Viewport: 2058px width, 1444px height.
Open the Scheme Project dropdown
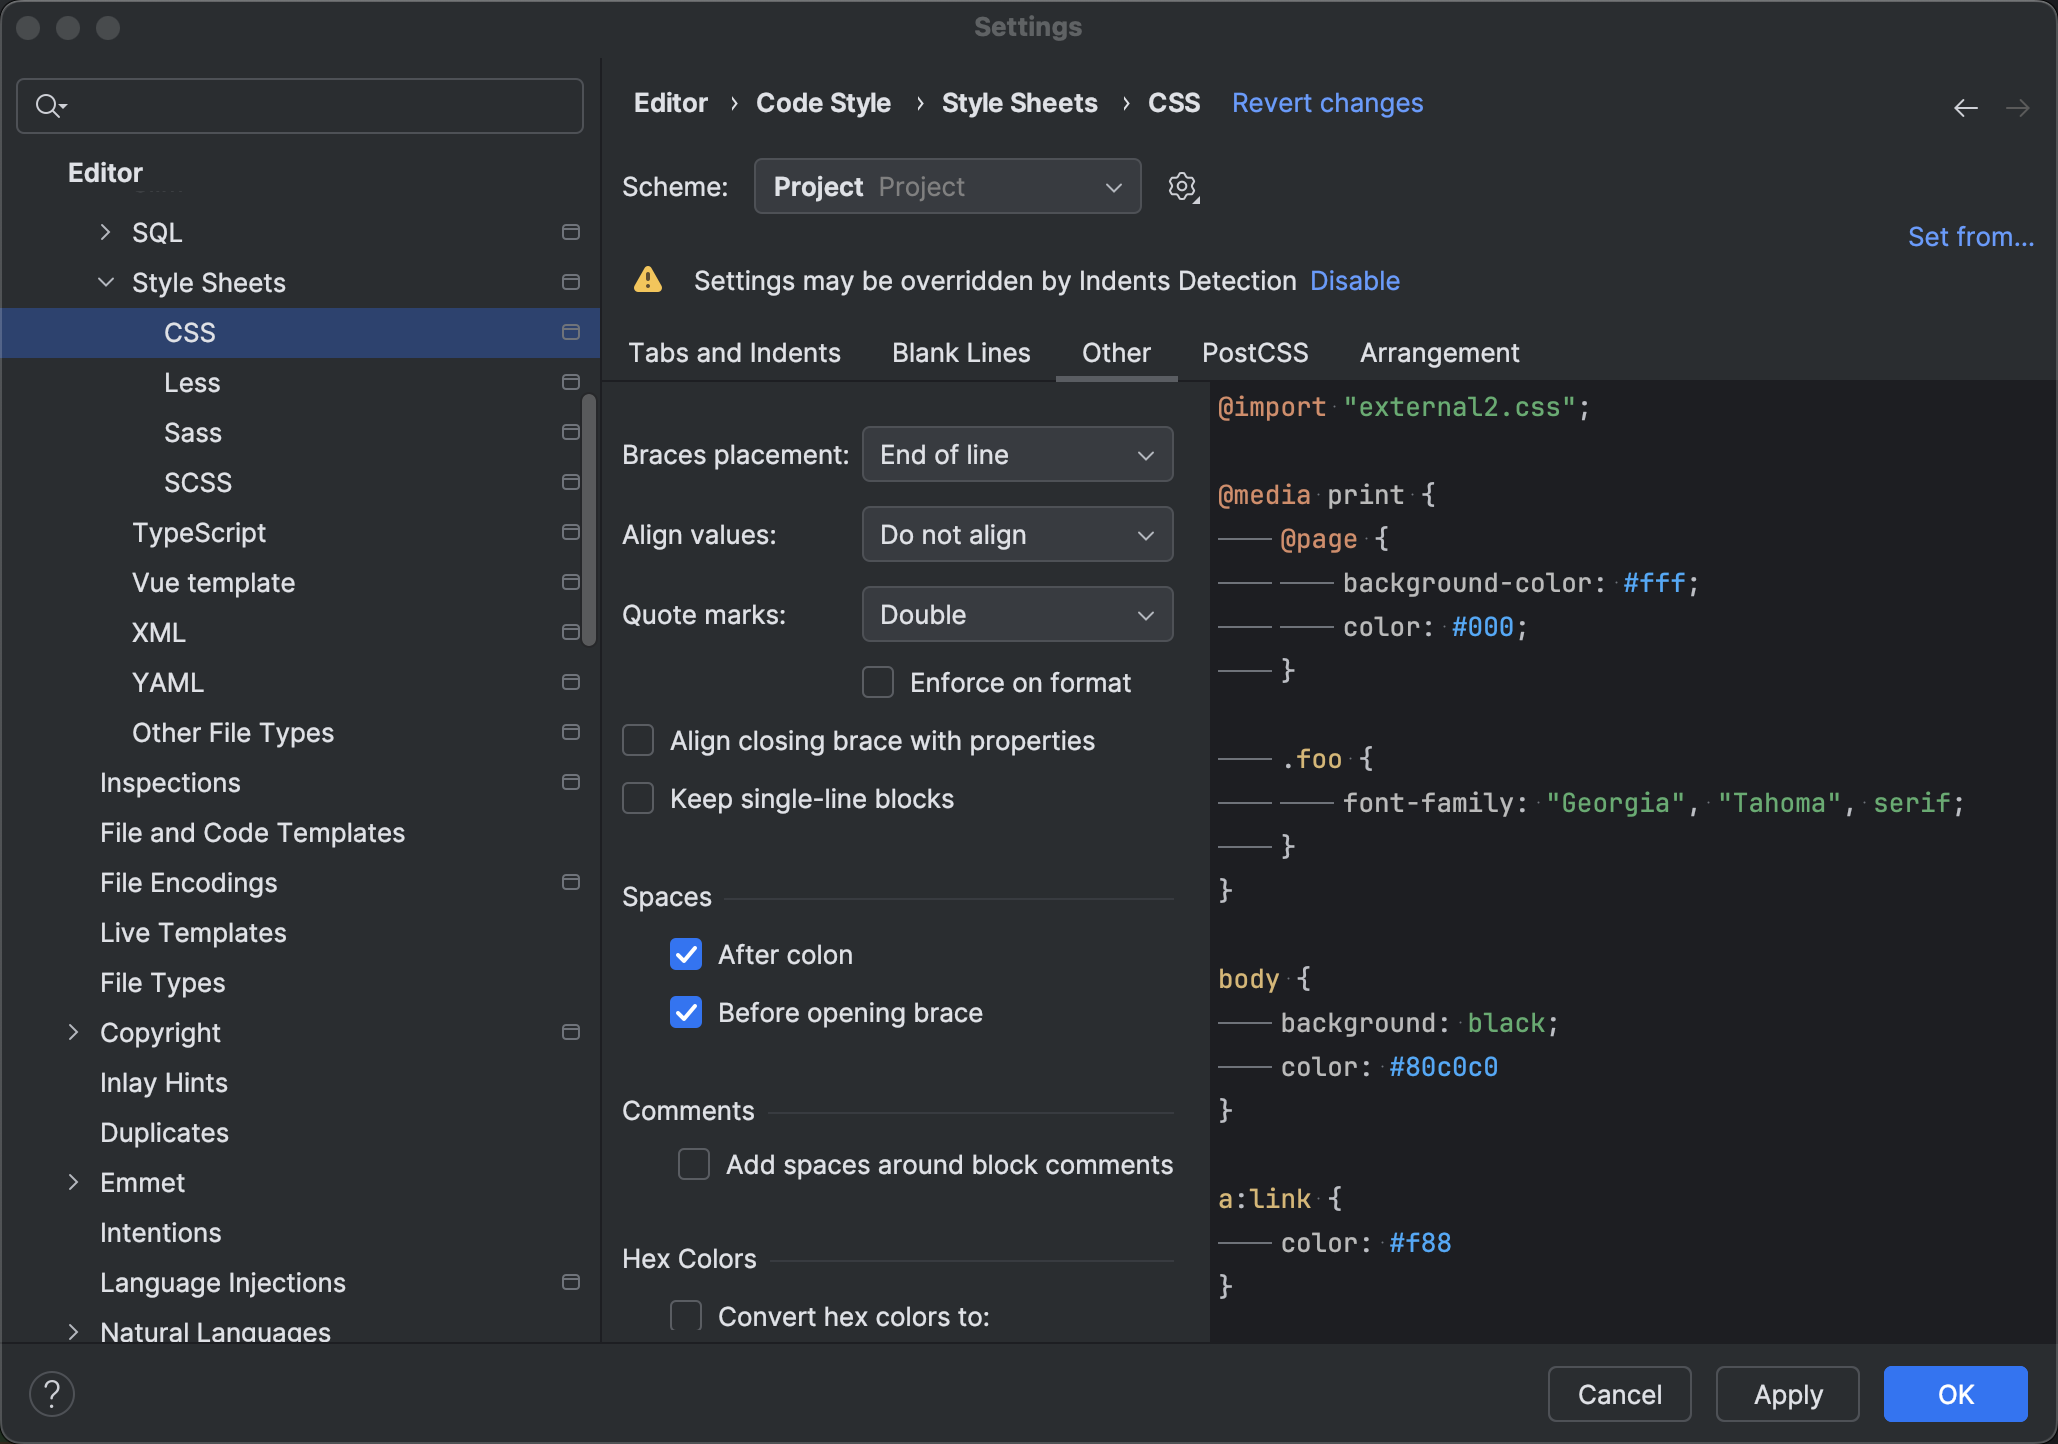(x=947, y=187)
